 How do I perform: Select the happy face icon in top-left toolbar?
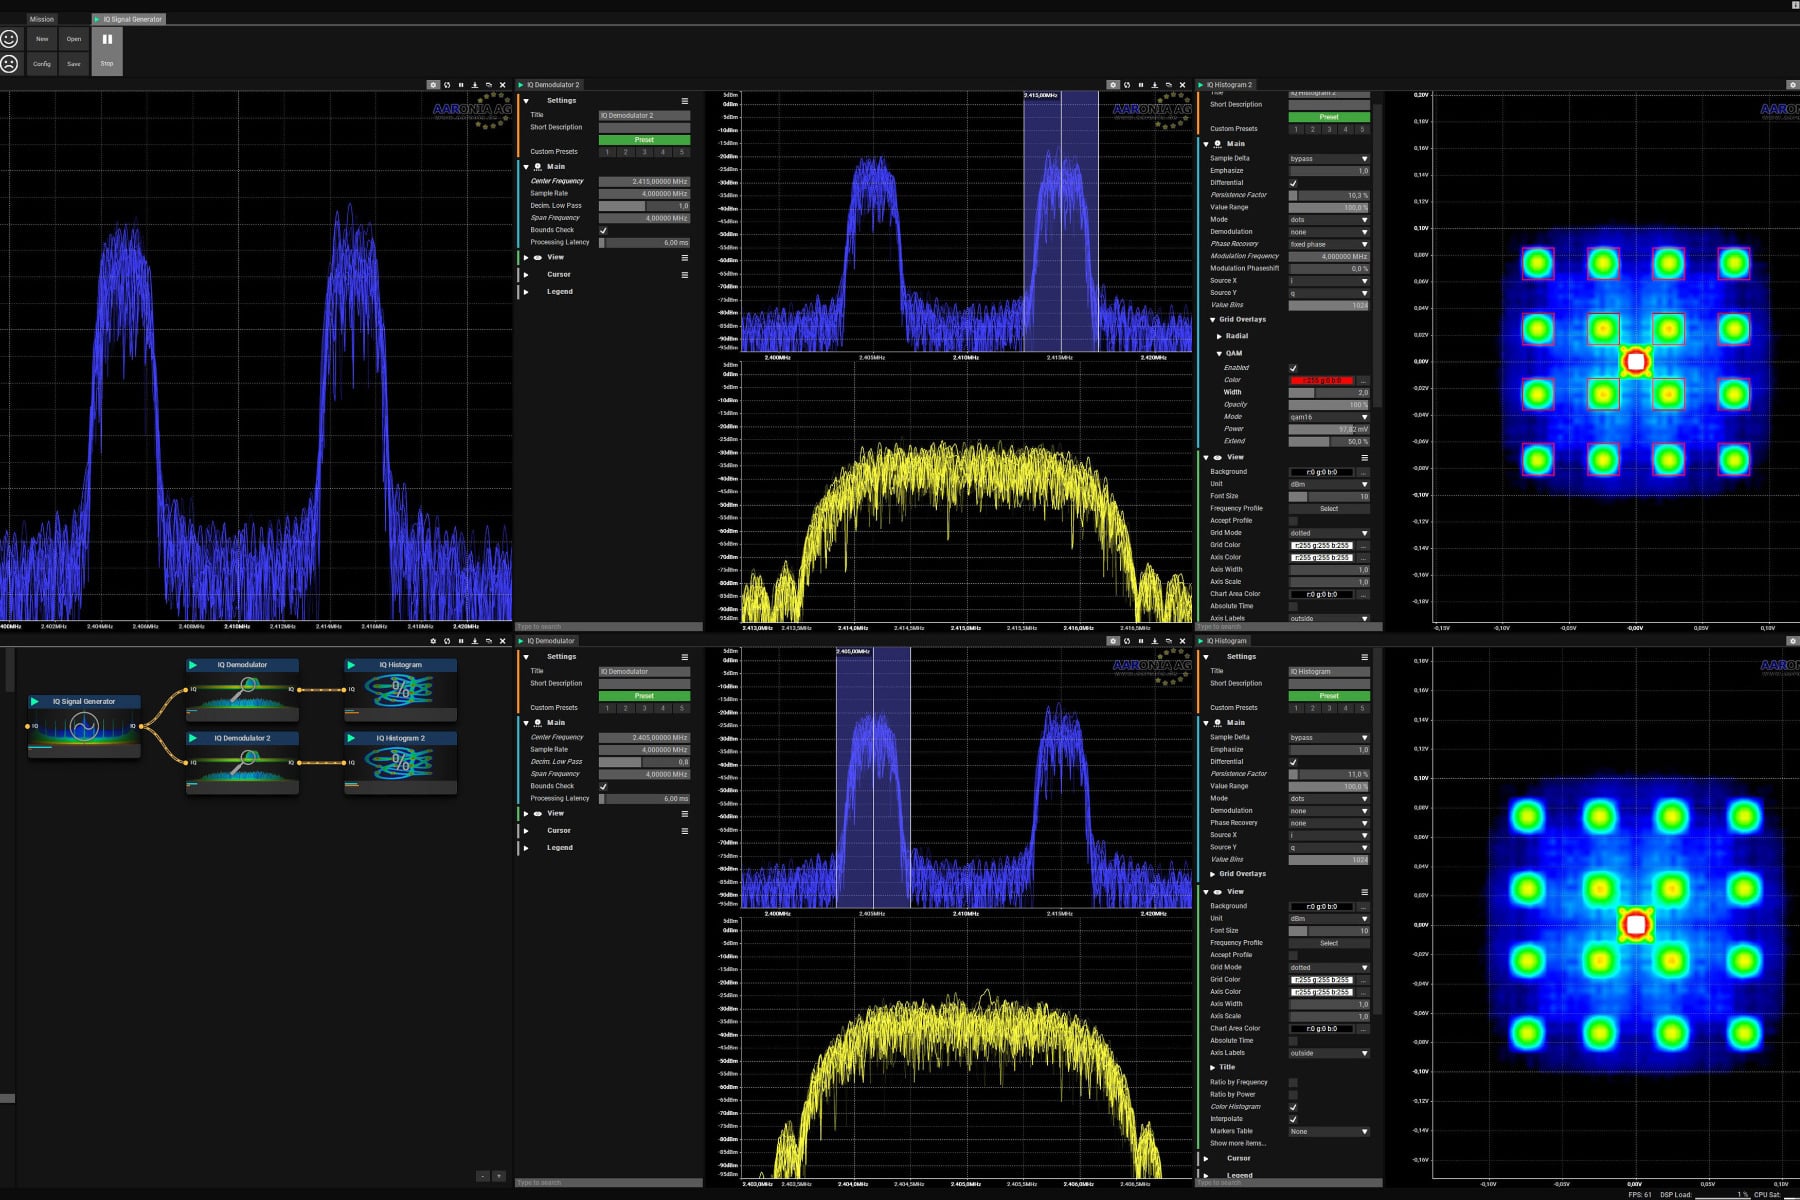(x=9, y=40)
